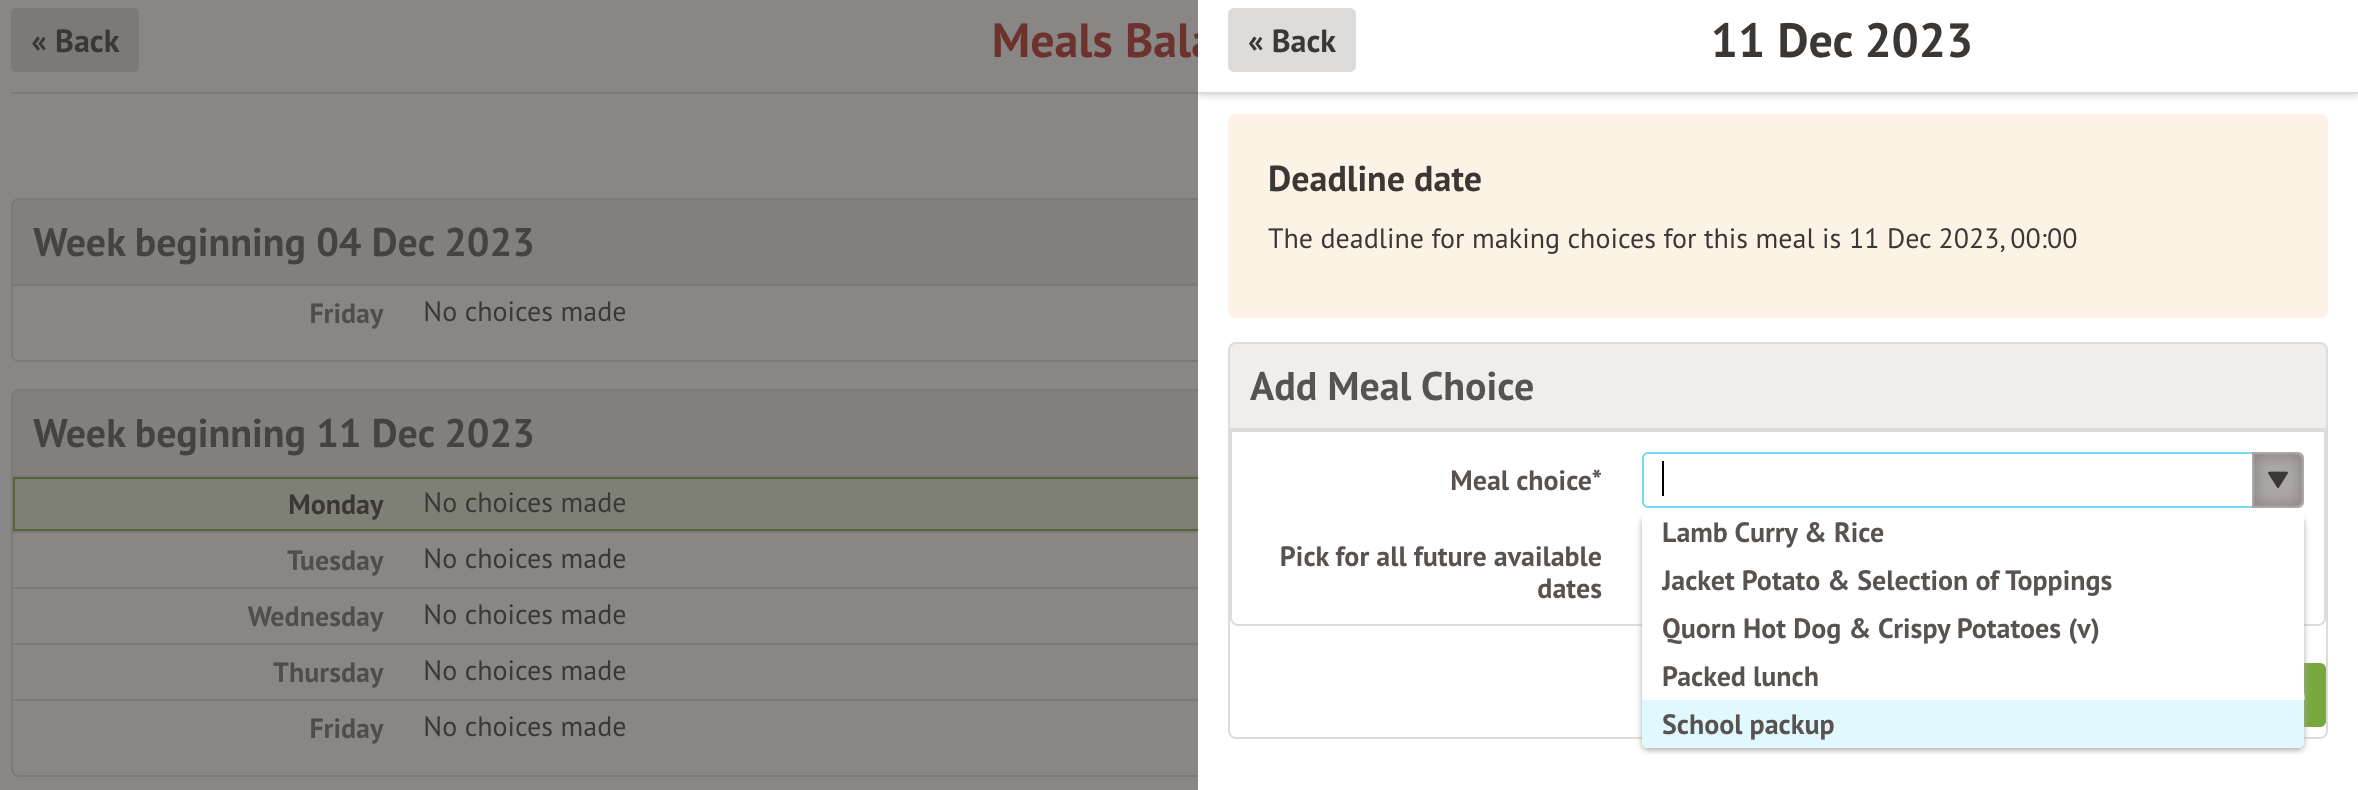Click the green button beside the dropdown list

click(x=2315, y=694)
